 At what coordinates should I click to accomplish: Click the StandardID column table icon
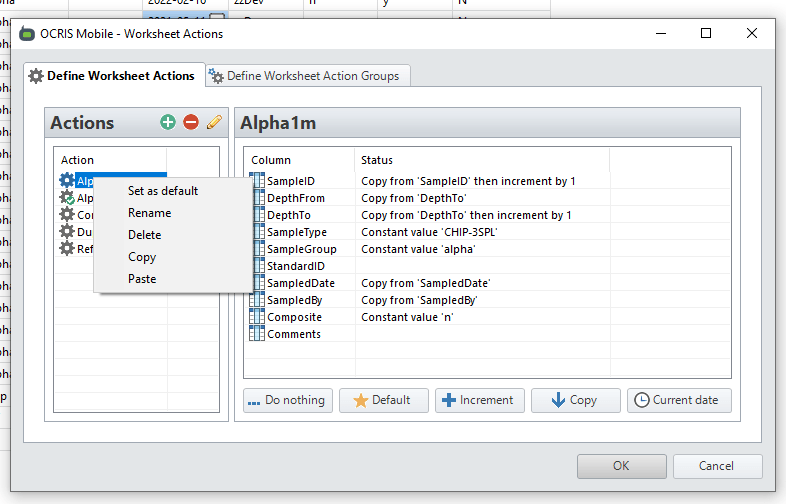pyautogui.click(x=257, y=266)
